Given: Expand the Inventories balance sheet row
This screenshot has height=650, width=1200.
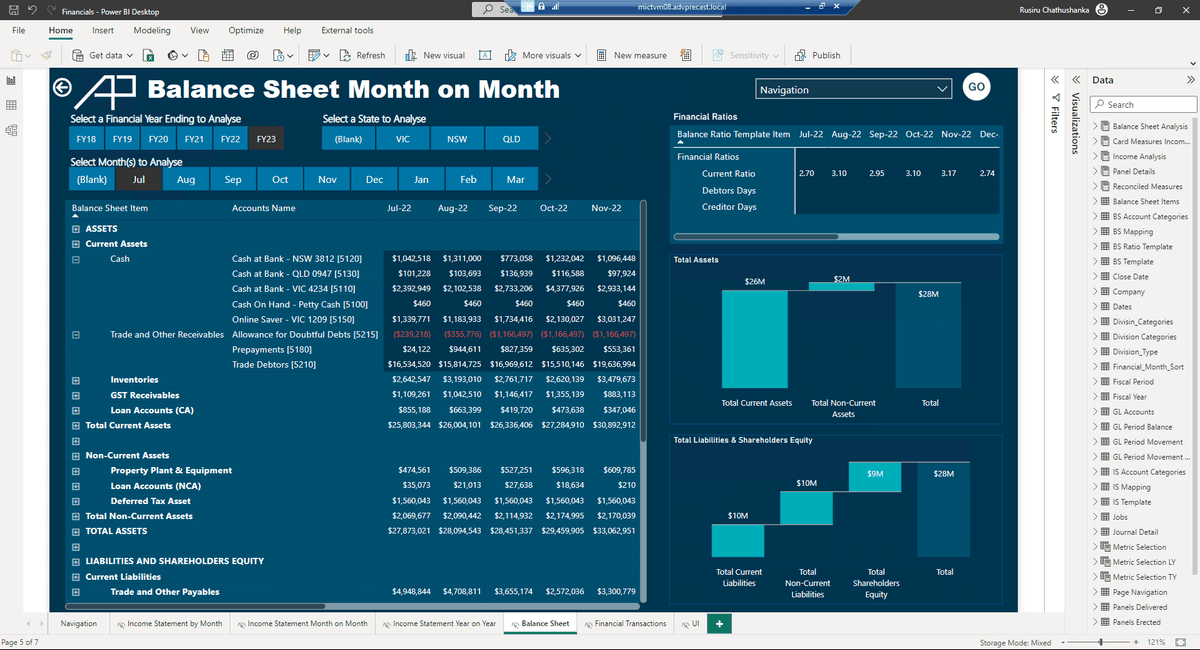Looking at the screenshot, I should 75,380.
